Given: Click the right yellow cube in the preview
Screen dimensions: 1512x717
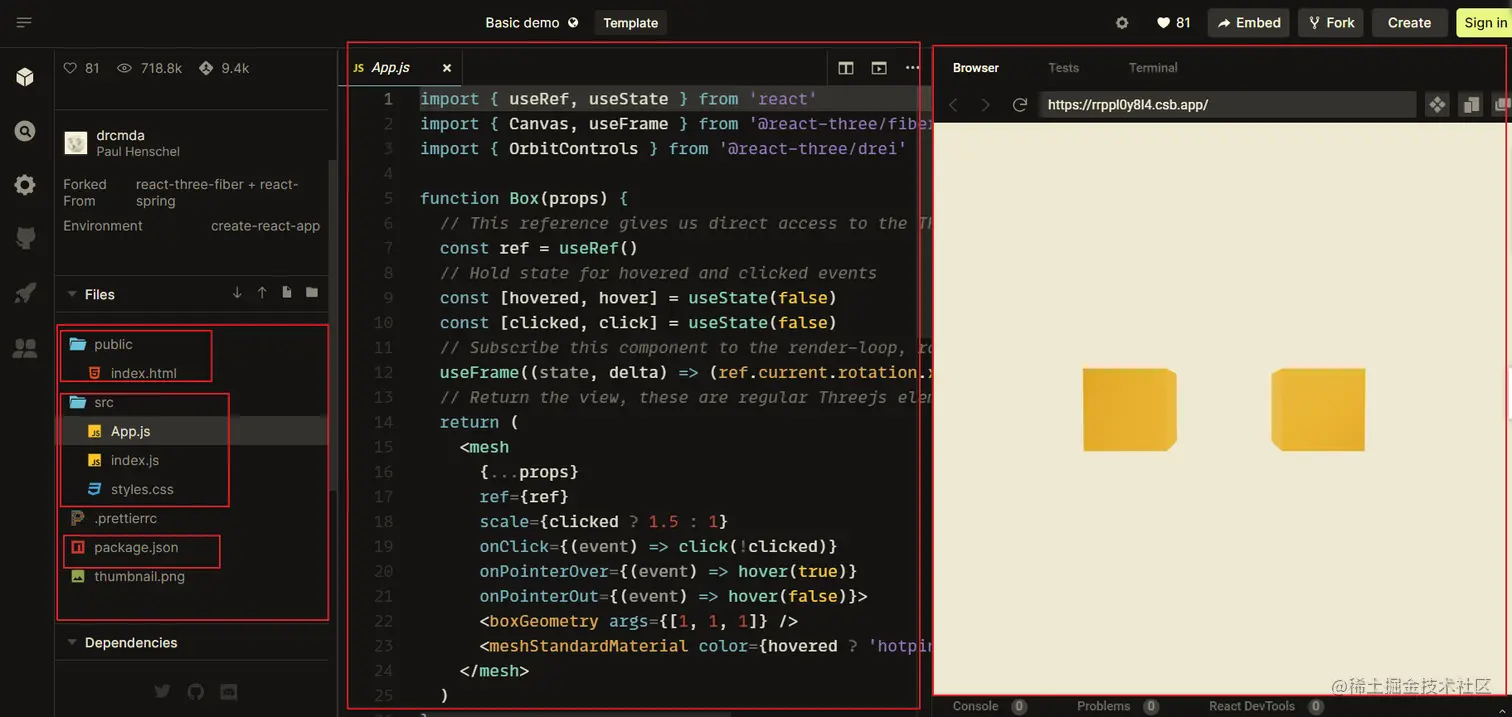Looking at the screenshot, I should click(x=1318, y=410).
